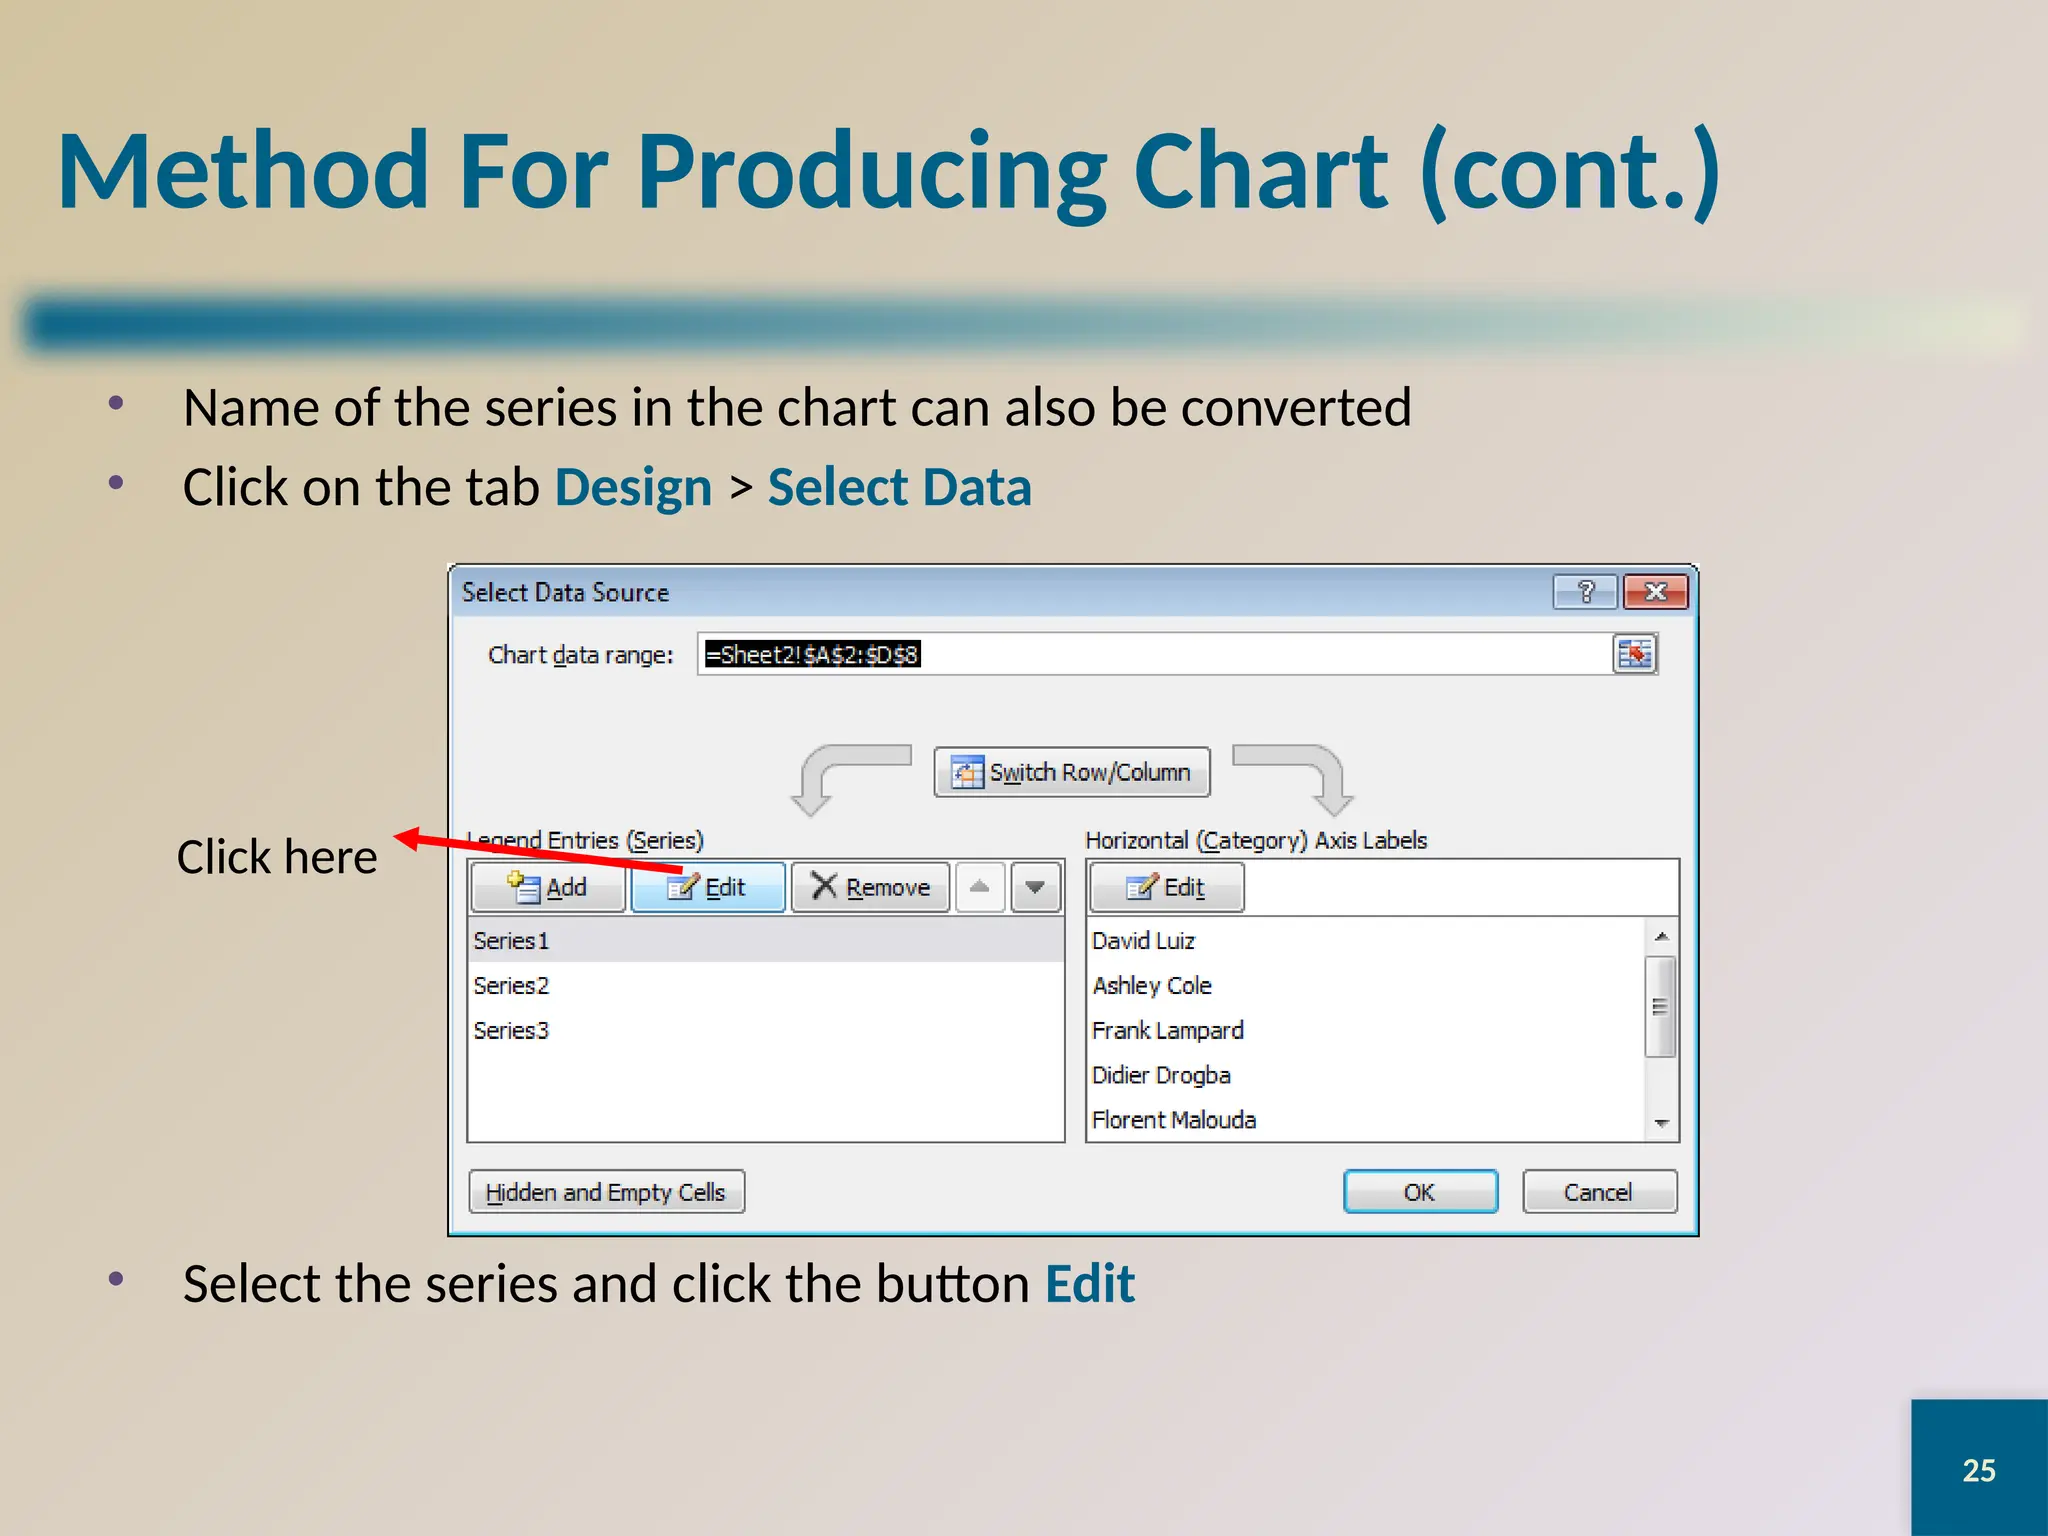Click the Switch Row/Column button
The width and height of the screenshot is (2048, 1536).
pos(1072,772)
